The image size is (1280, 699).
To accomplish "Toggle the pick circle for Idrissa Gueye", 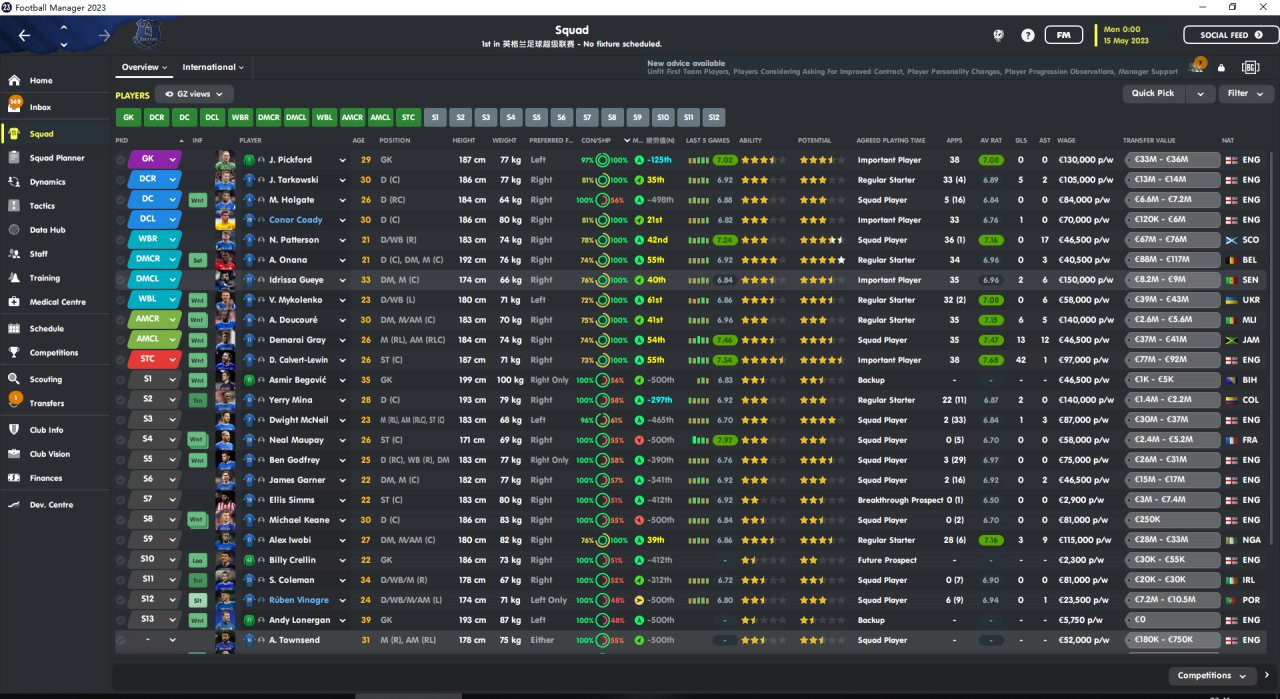I will coord(121,280).
